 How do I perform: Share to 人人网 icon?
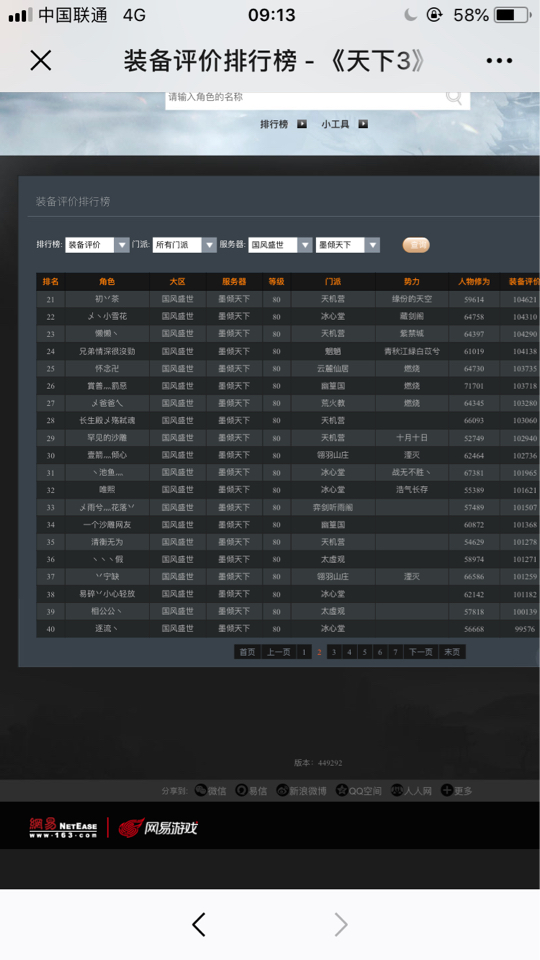coord(397,790)
